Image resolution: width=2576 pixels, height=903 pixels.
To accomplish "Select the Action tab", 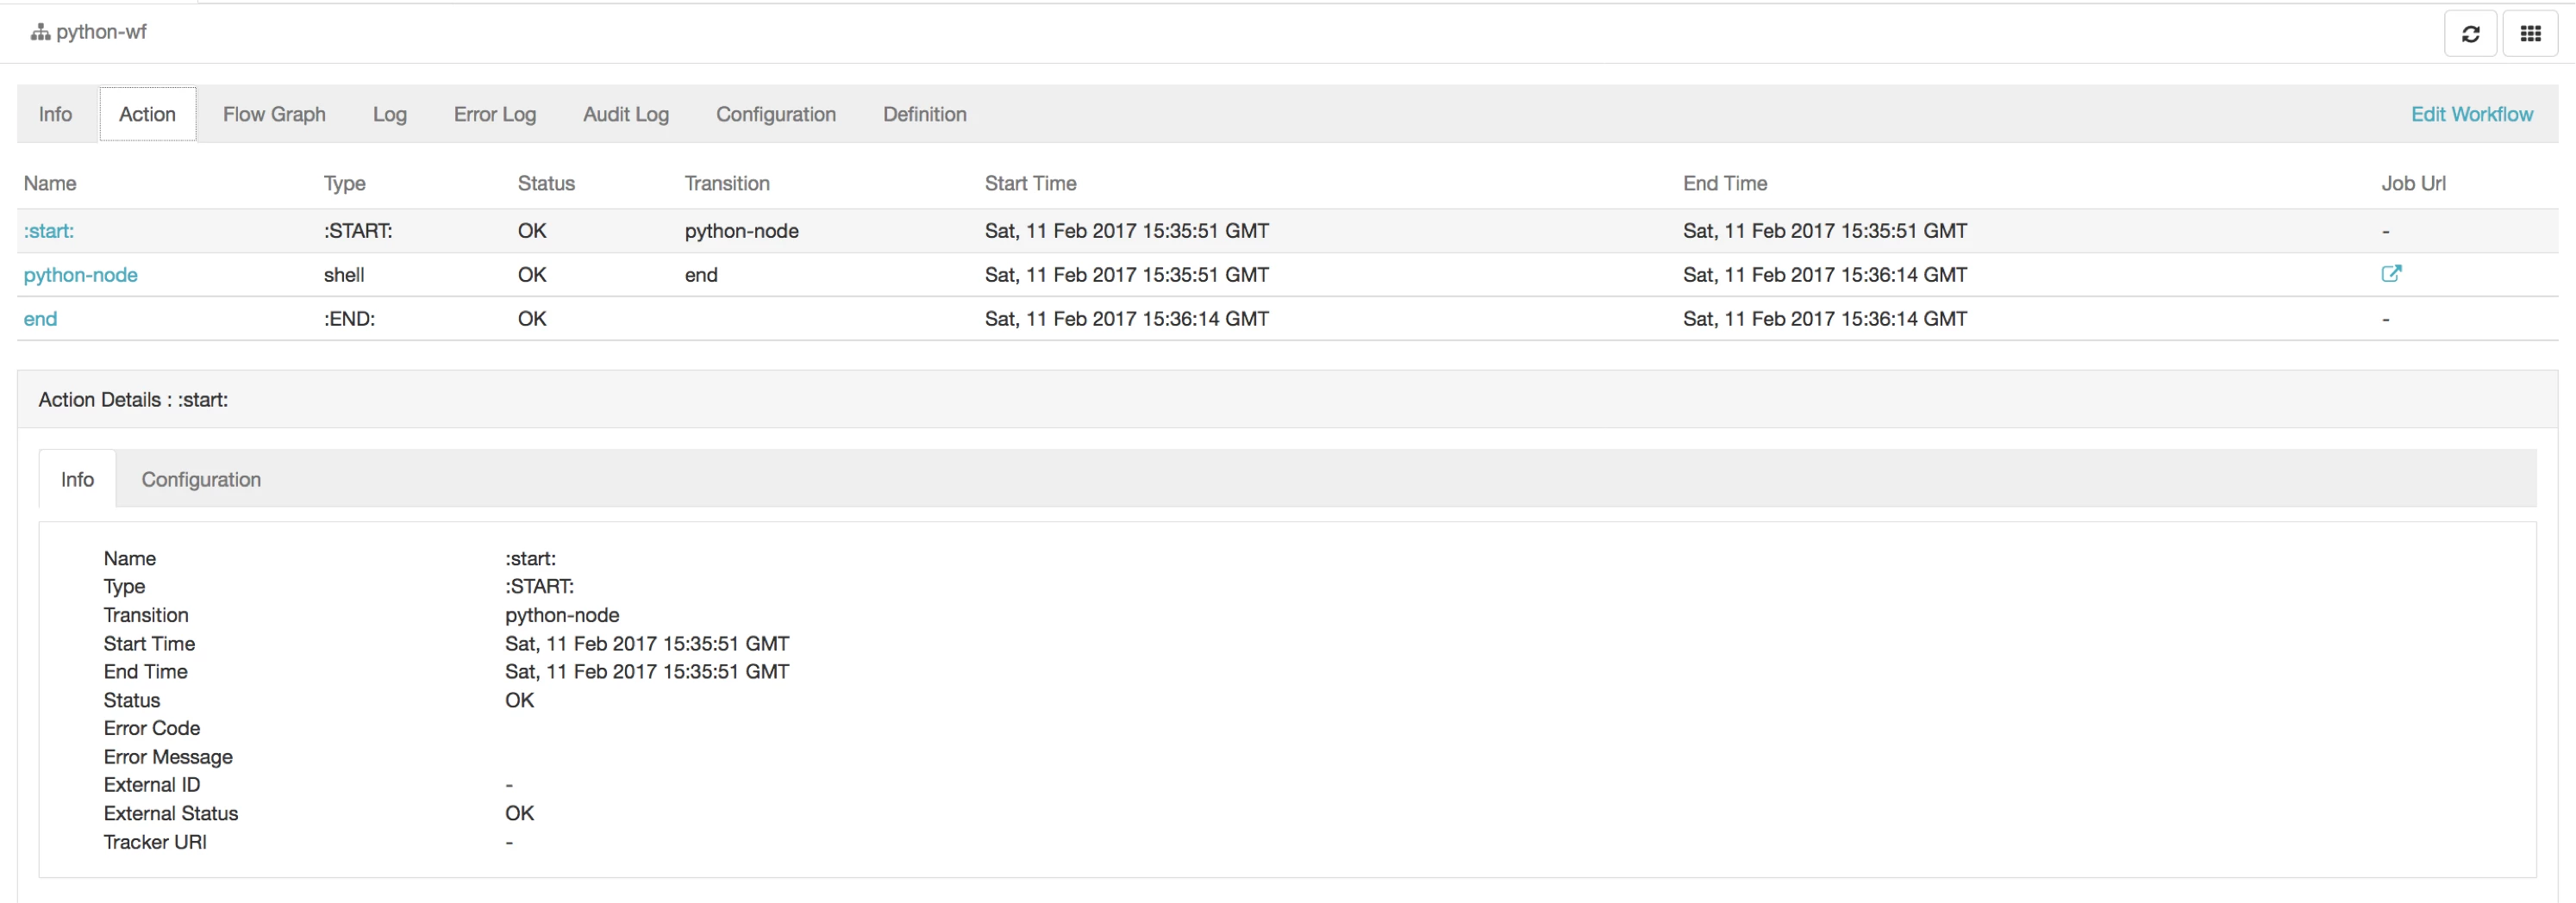I will click(x=147, y=114).
